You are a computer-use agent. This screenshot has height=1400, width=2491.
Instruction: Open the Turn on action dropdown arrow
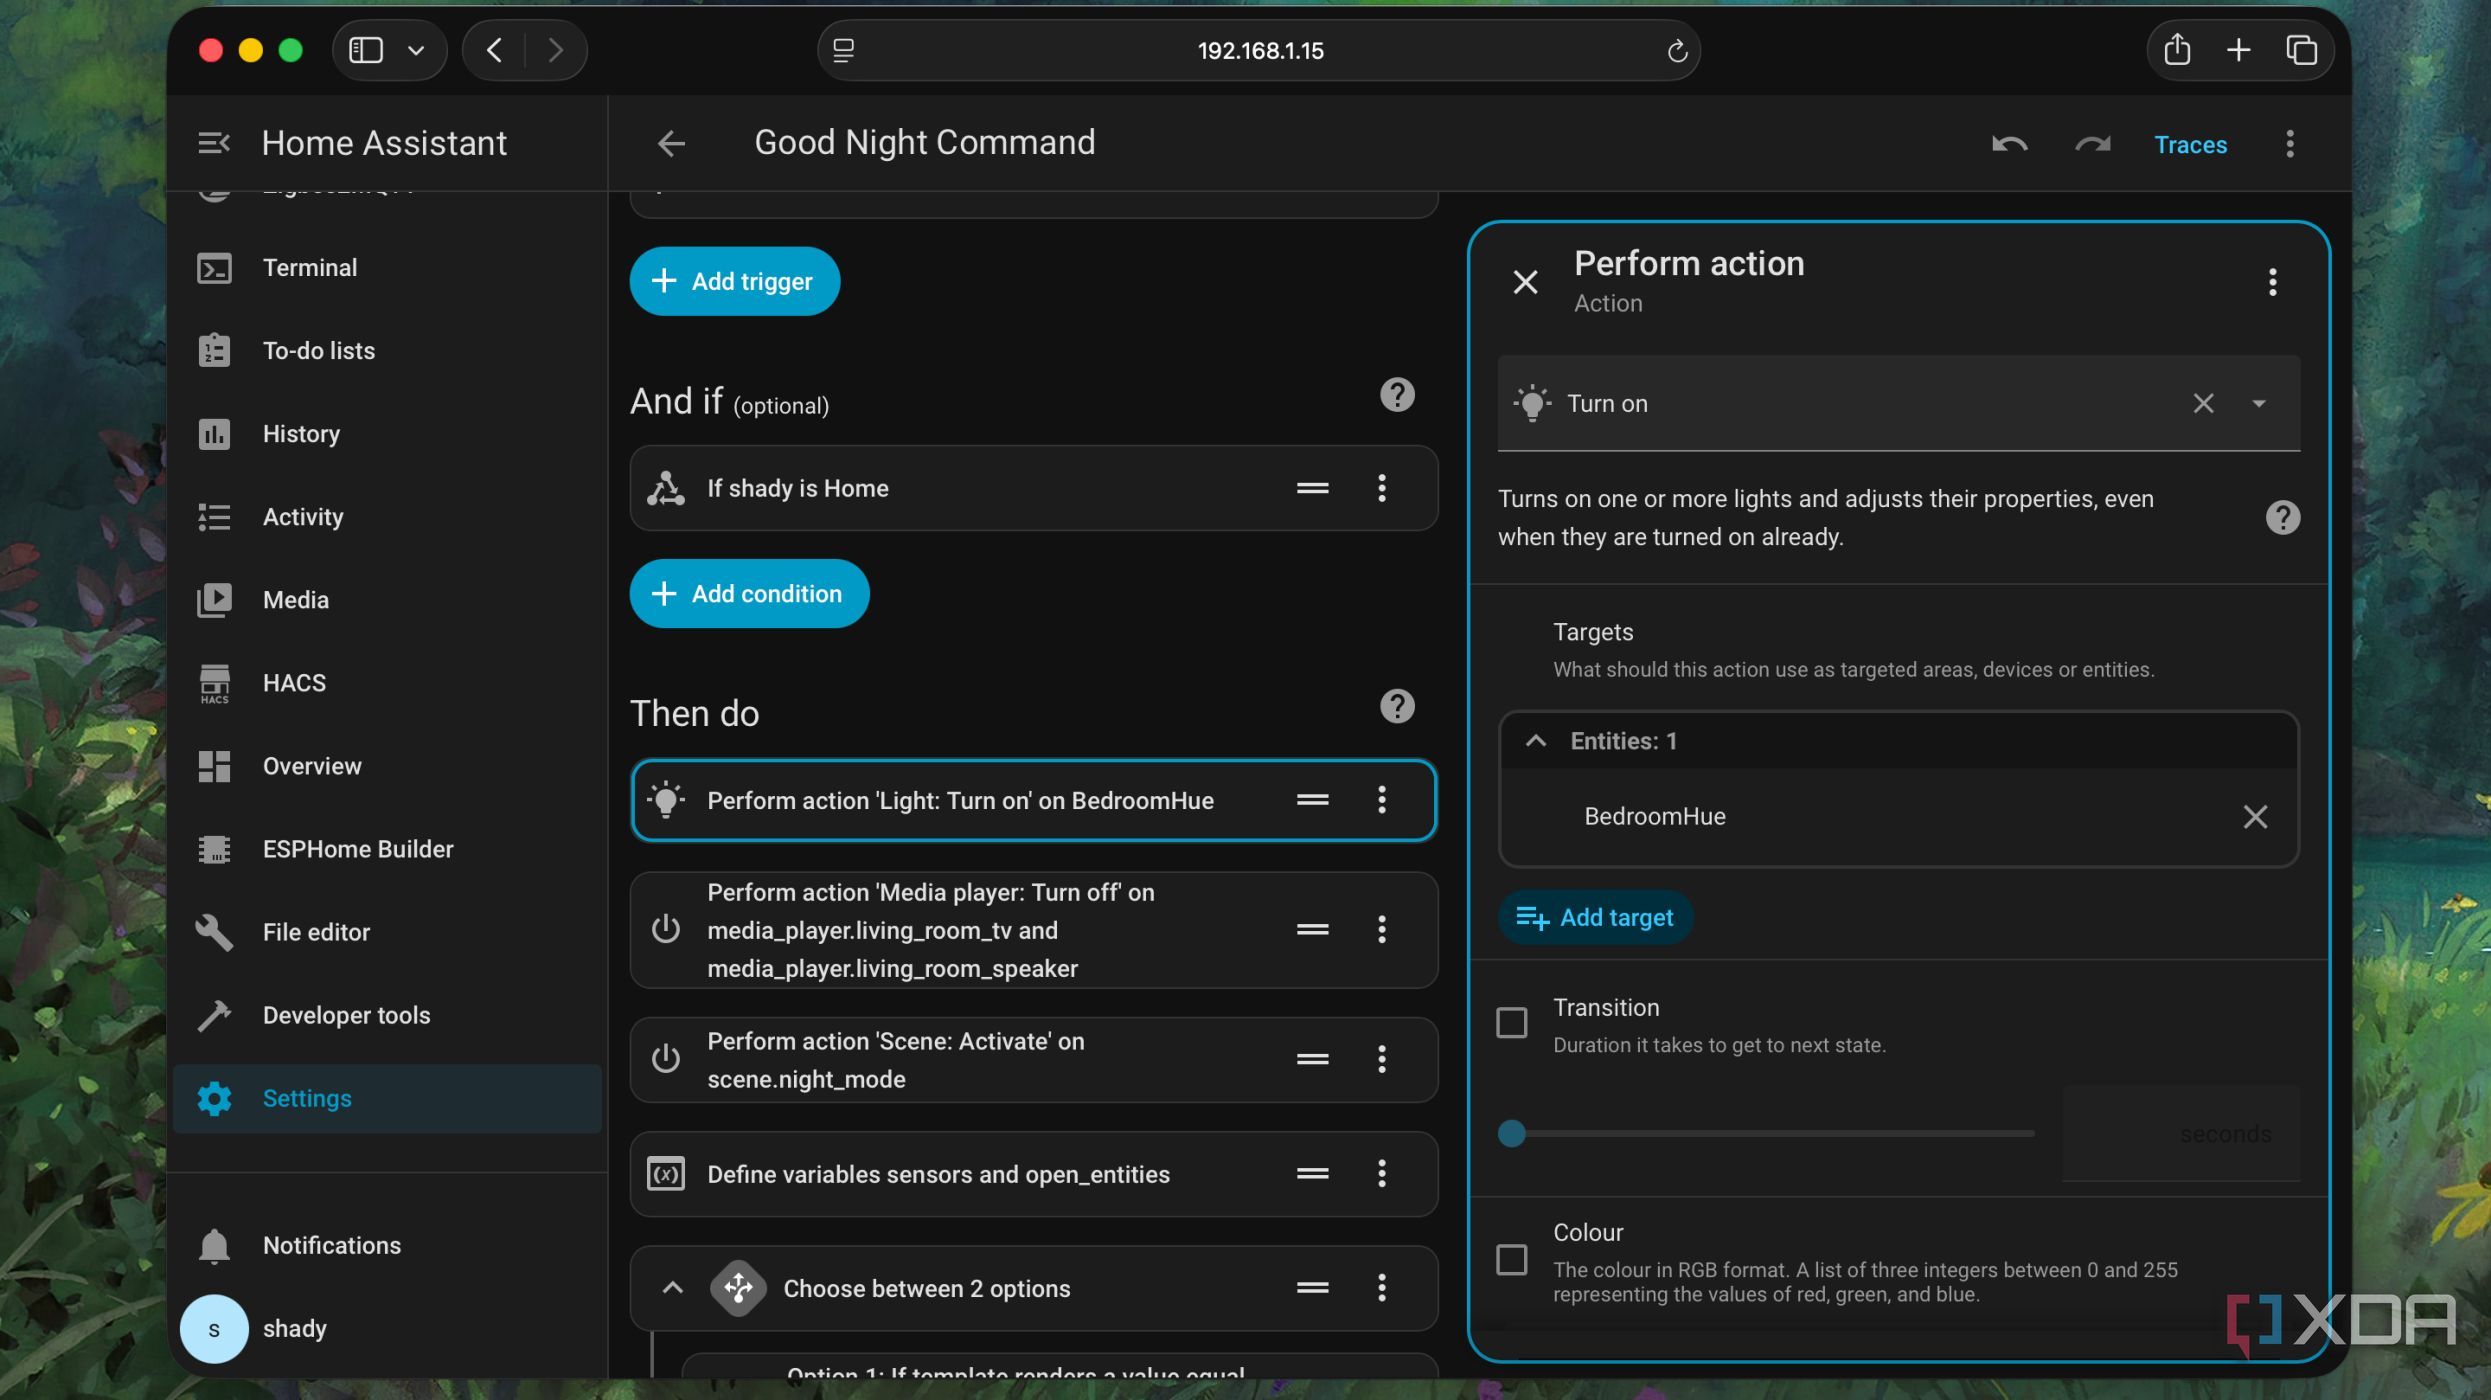point(2258,403)
